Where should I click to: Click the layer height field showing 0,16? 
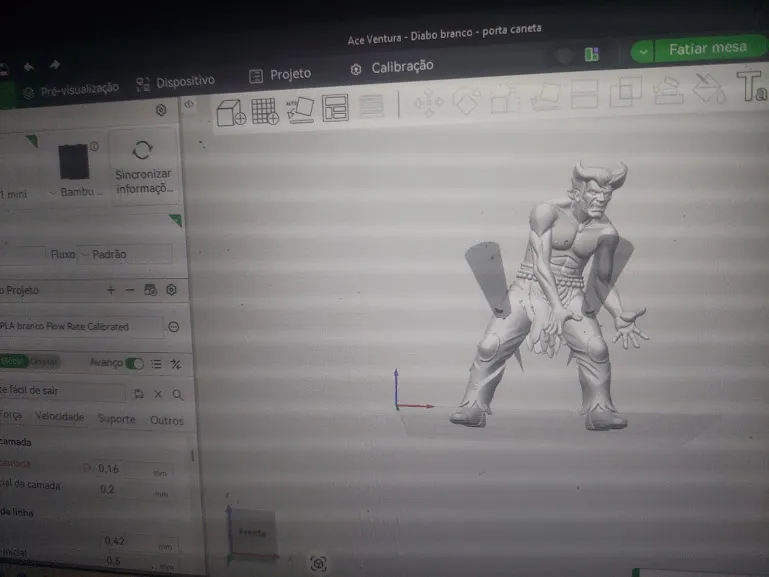click(x=132, y=470)
